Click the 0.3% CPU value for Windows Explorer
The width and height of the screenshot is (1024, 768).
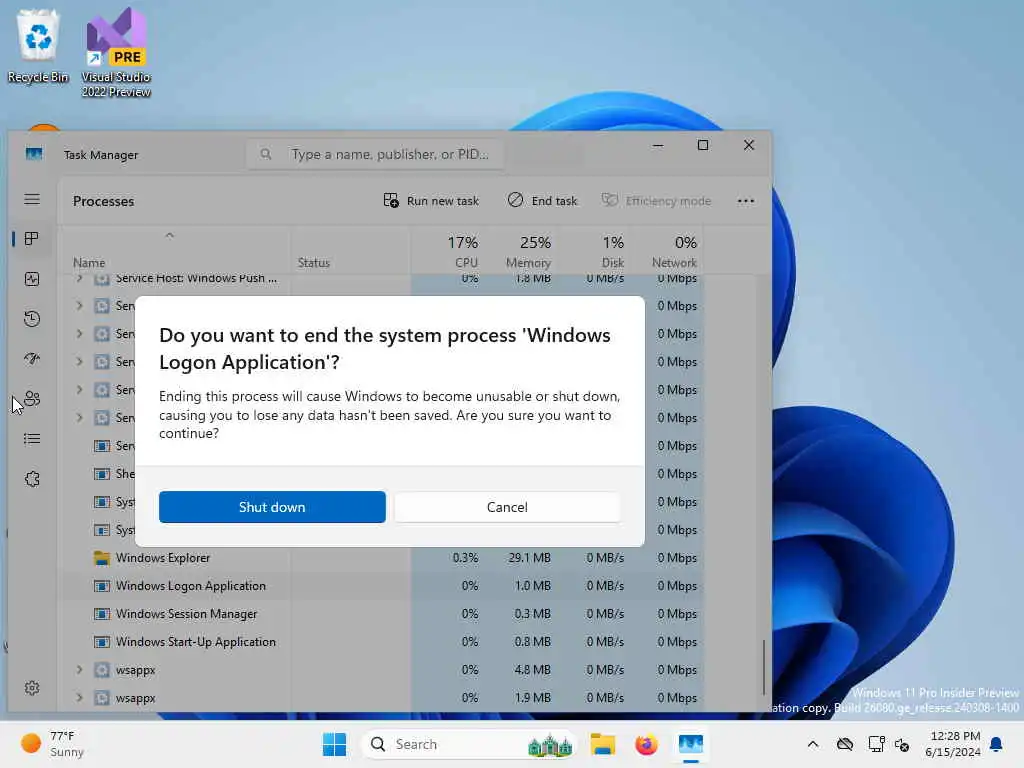[x=465, y=558]
